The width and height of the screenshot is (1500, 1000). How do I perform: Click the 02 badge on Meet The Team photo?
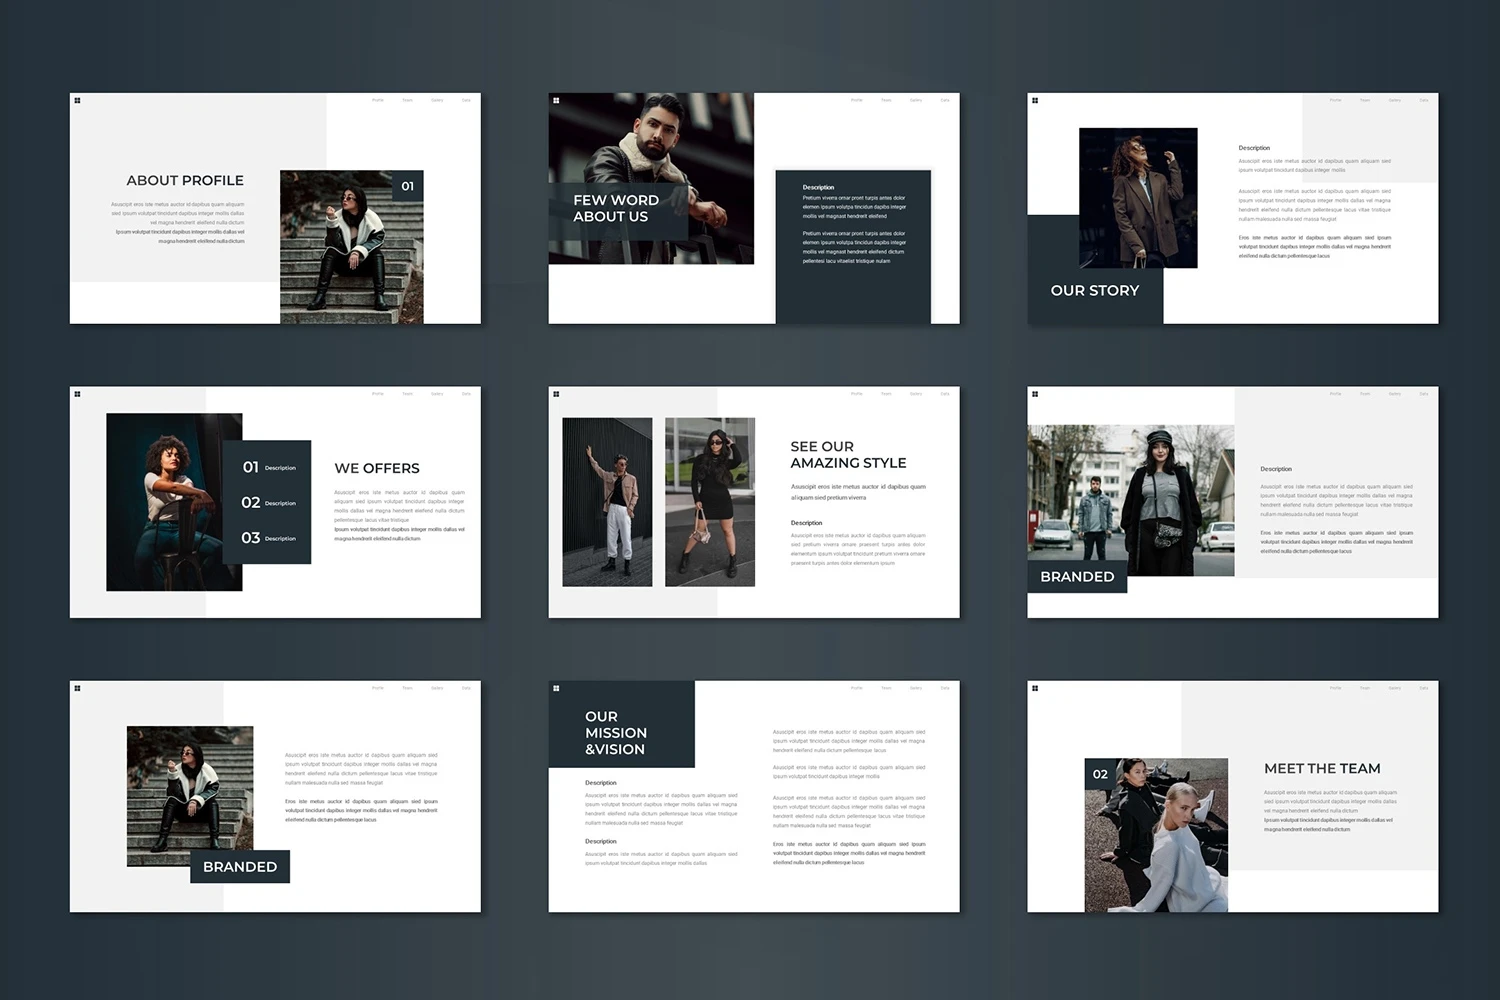click(x=1100, y=774)
